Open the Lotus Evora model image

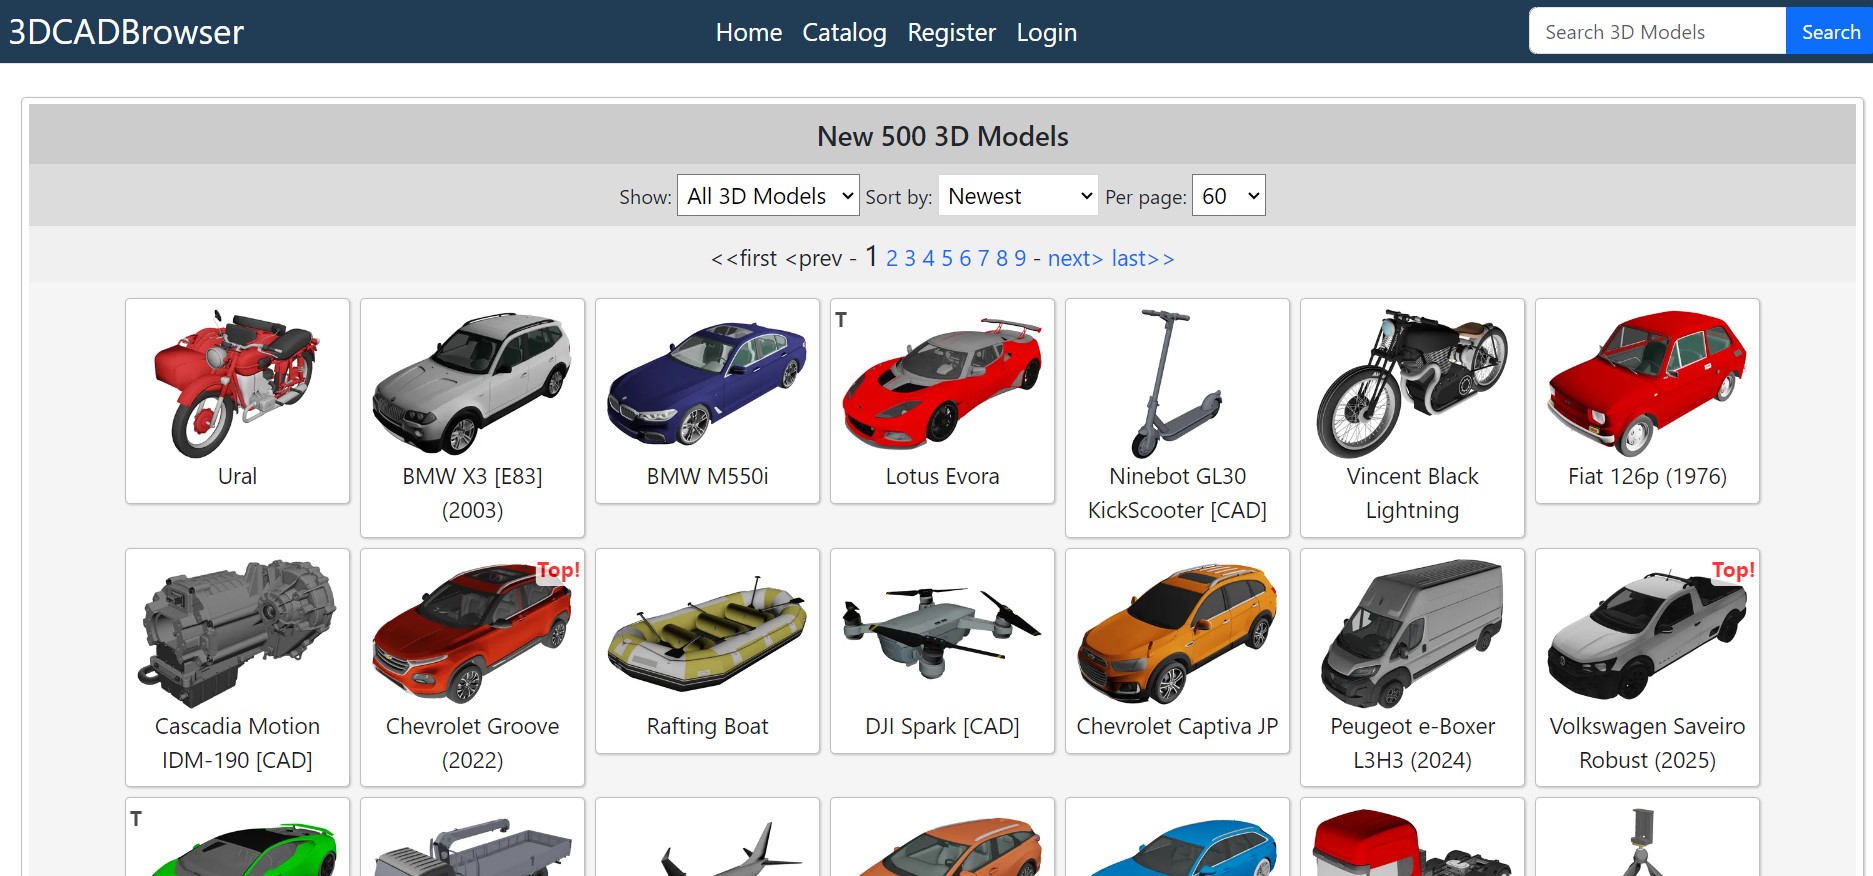[x=942, y=383]
